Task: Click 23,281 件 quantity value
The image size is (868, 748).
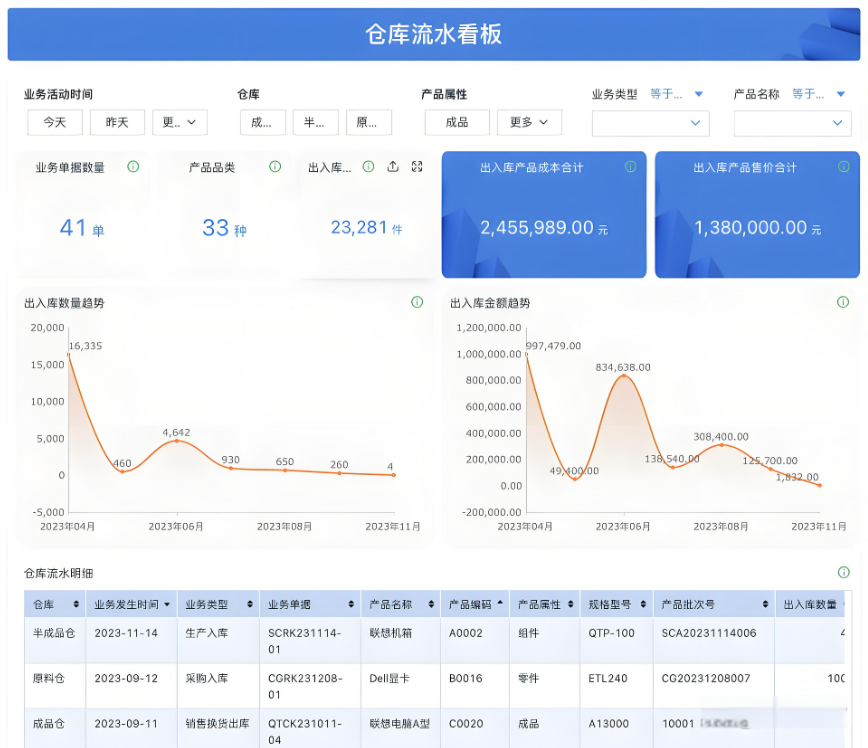Action: tap(366, 228)
